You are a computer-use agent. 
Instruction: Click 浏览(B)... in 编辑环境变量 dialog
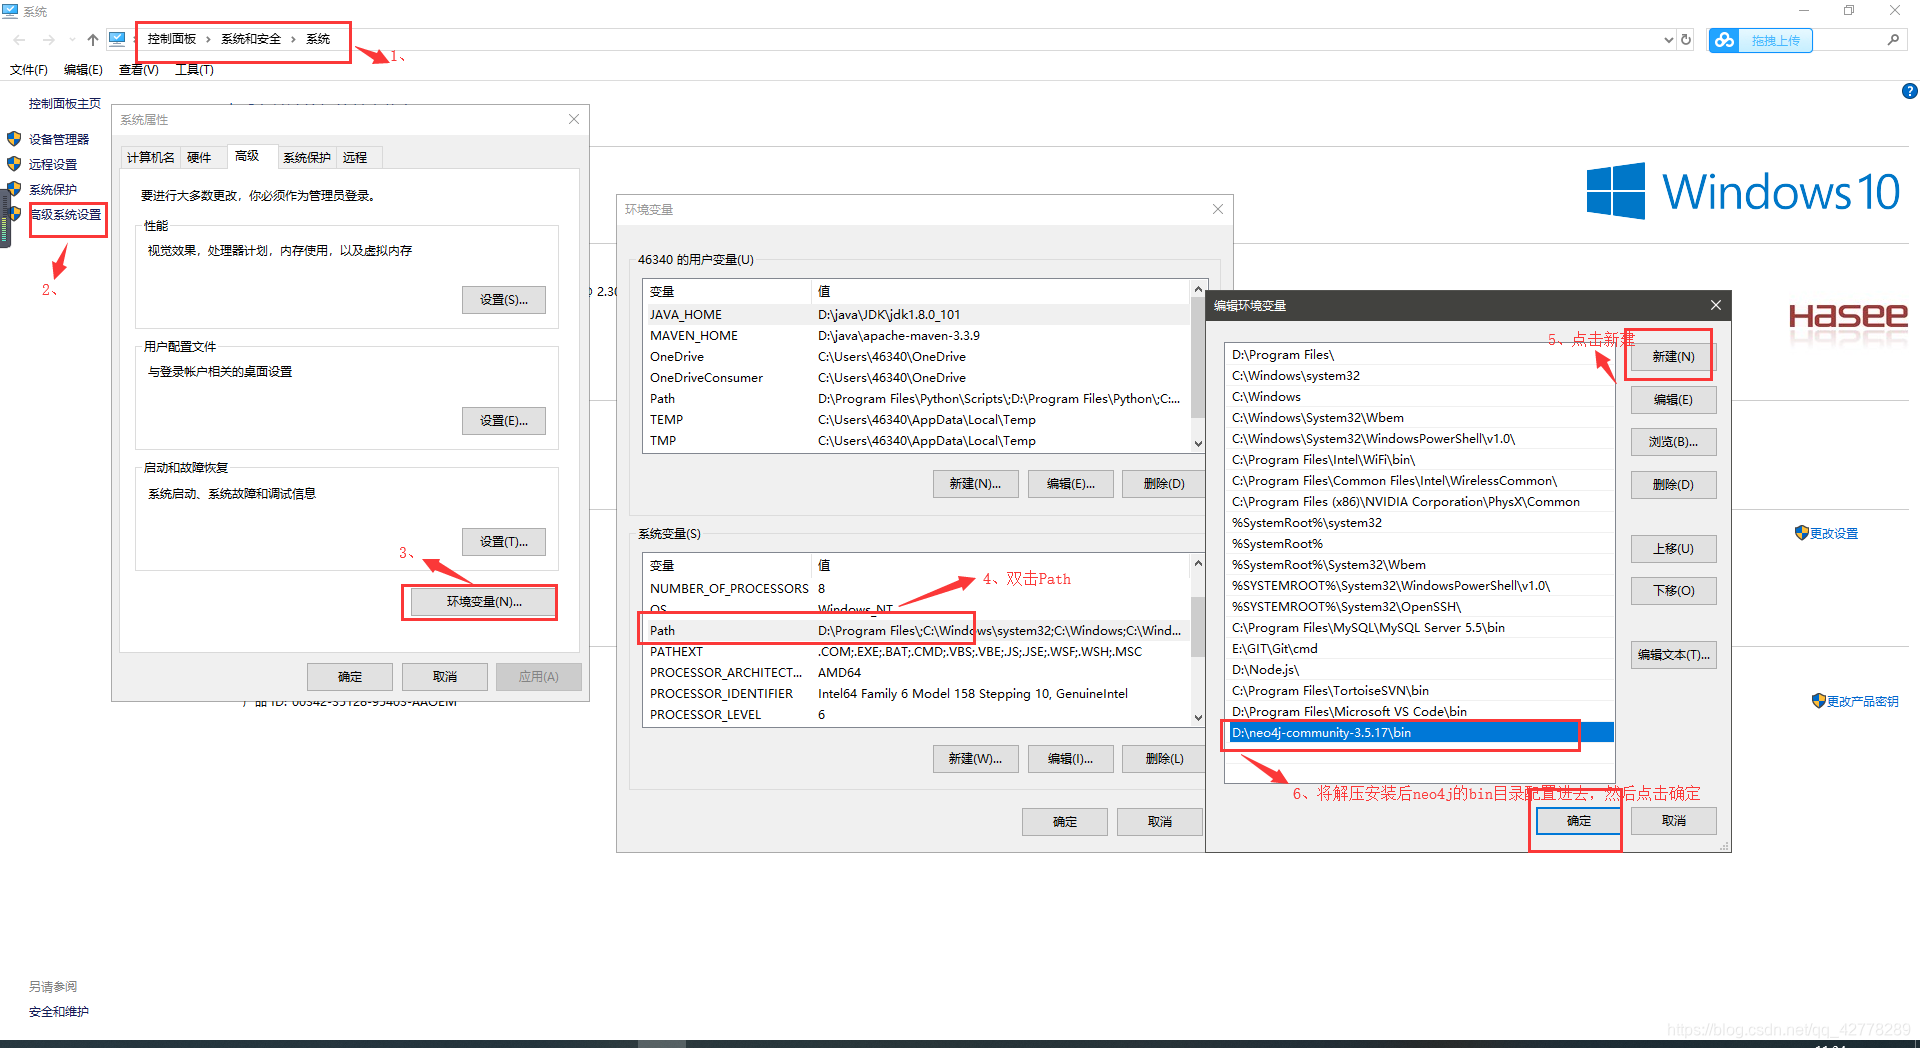coord(1673,442)
